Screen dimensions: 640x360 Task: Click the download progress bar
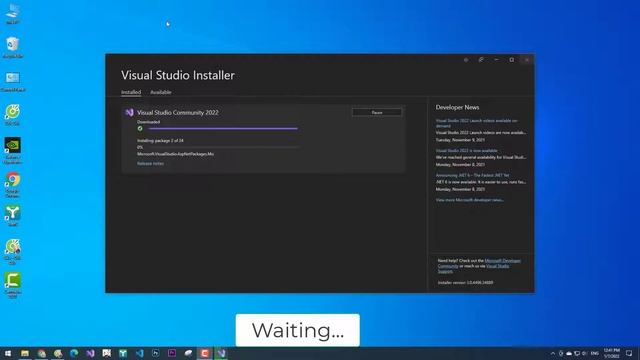223,129
